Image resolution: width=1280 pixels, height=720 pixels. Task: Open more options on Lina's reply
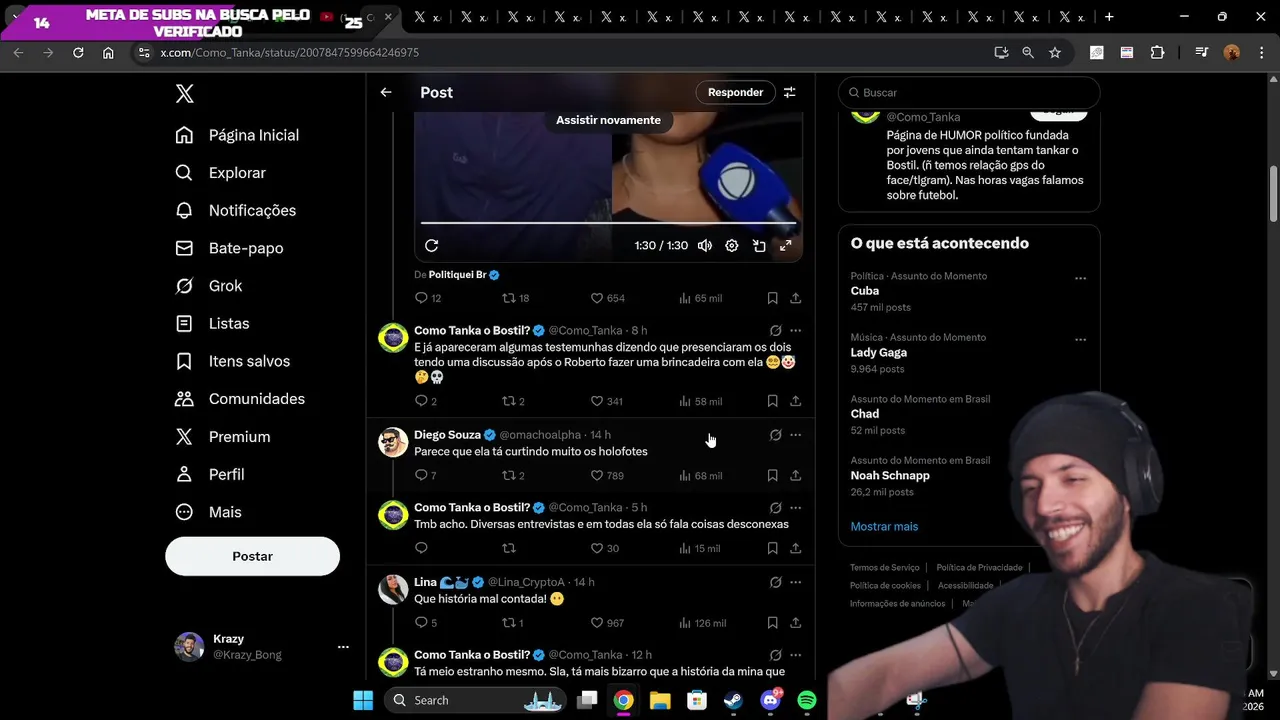[795, 582]
